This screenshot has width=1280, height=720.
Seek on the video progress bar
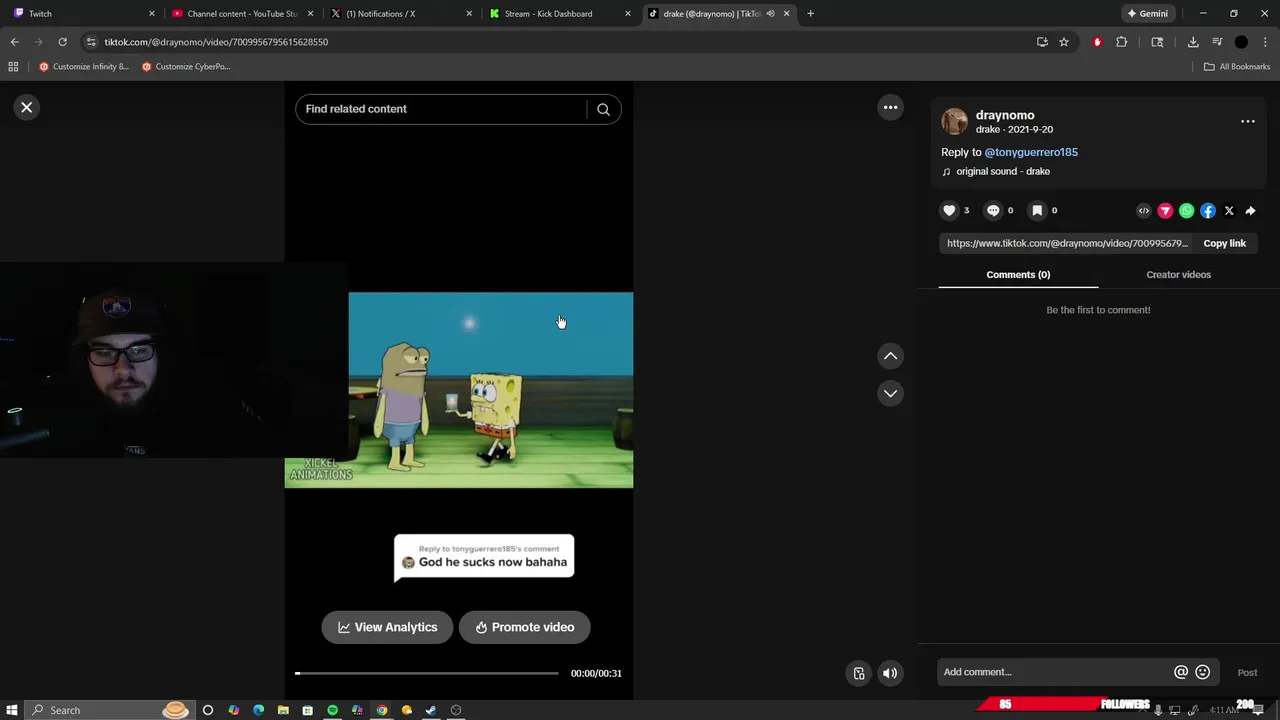(x=427, y=673)
